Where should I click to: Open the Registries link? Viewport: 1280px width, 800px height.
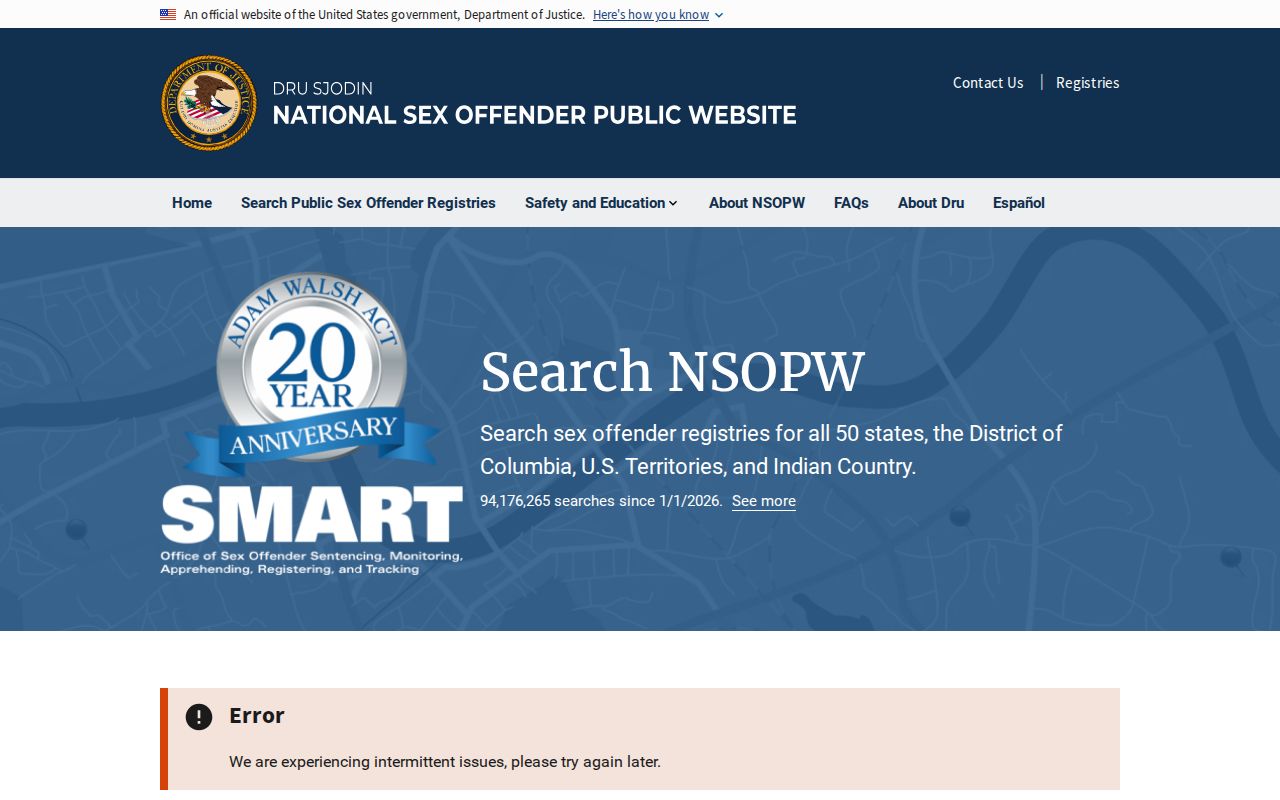pyautogui.click(x=1087, y=83)
